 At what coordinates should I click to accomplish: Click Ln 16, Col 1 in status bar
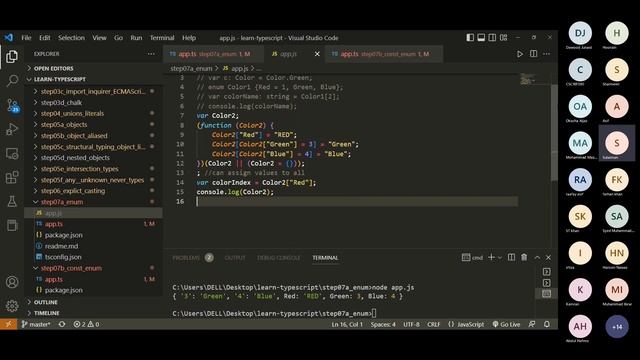(x=347, y=324)
